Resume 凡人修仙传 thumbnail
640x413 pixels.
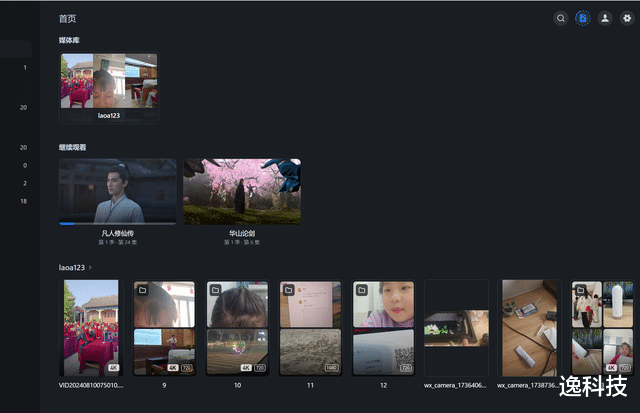(x=118, y=191)
